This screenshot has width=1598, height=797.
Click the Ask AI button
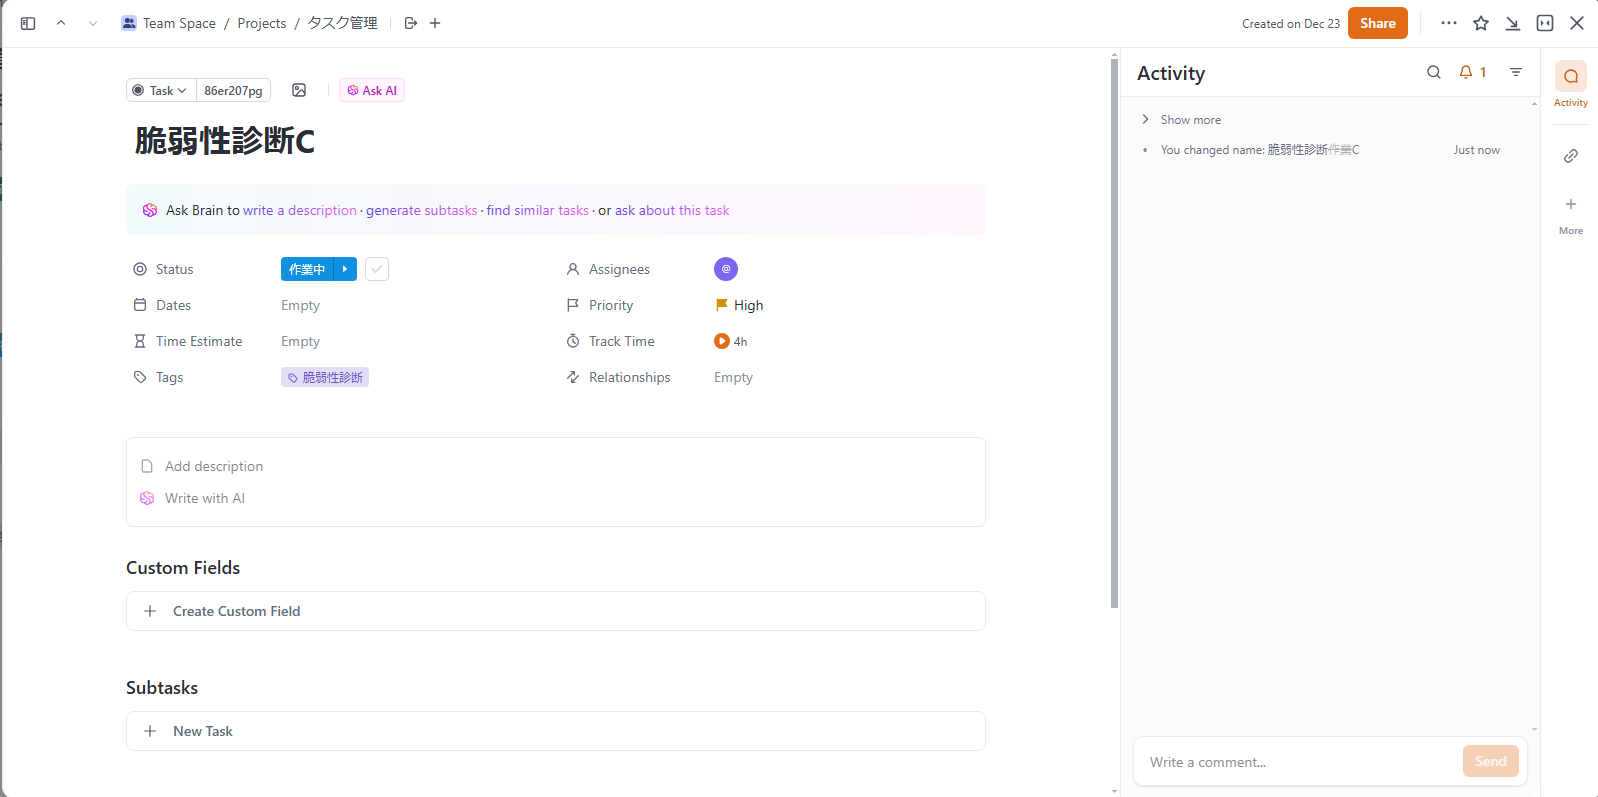[x=372, y=90]
